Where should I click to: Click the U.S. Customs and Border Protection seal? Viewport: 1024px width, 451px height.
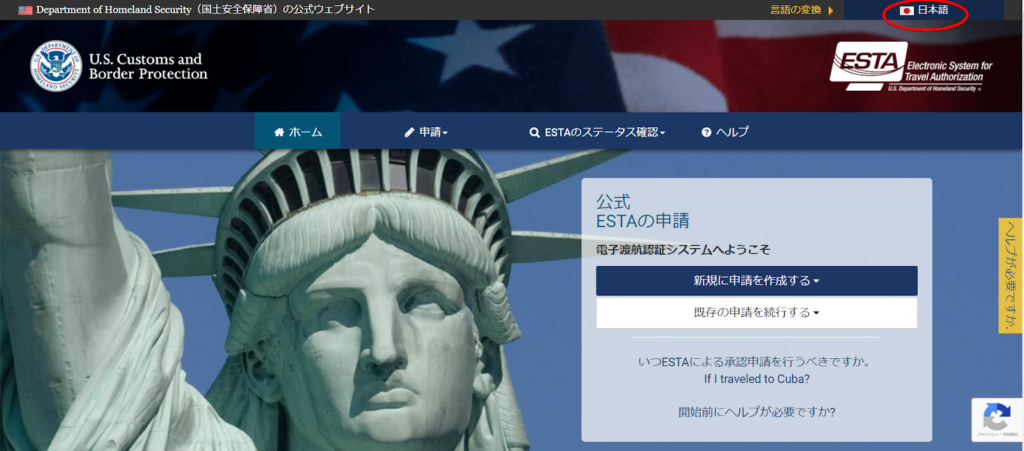tap(56, 66)
